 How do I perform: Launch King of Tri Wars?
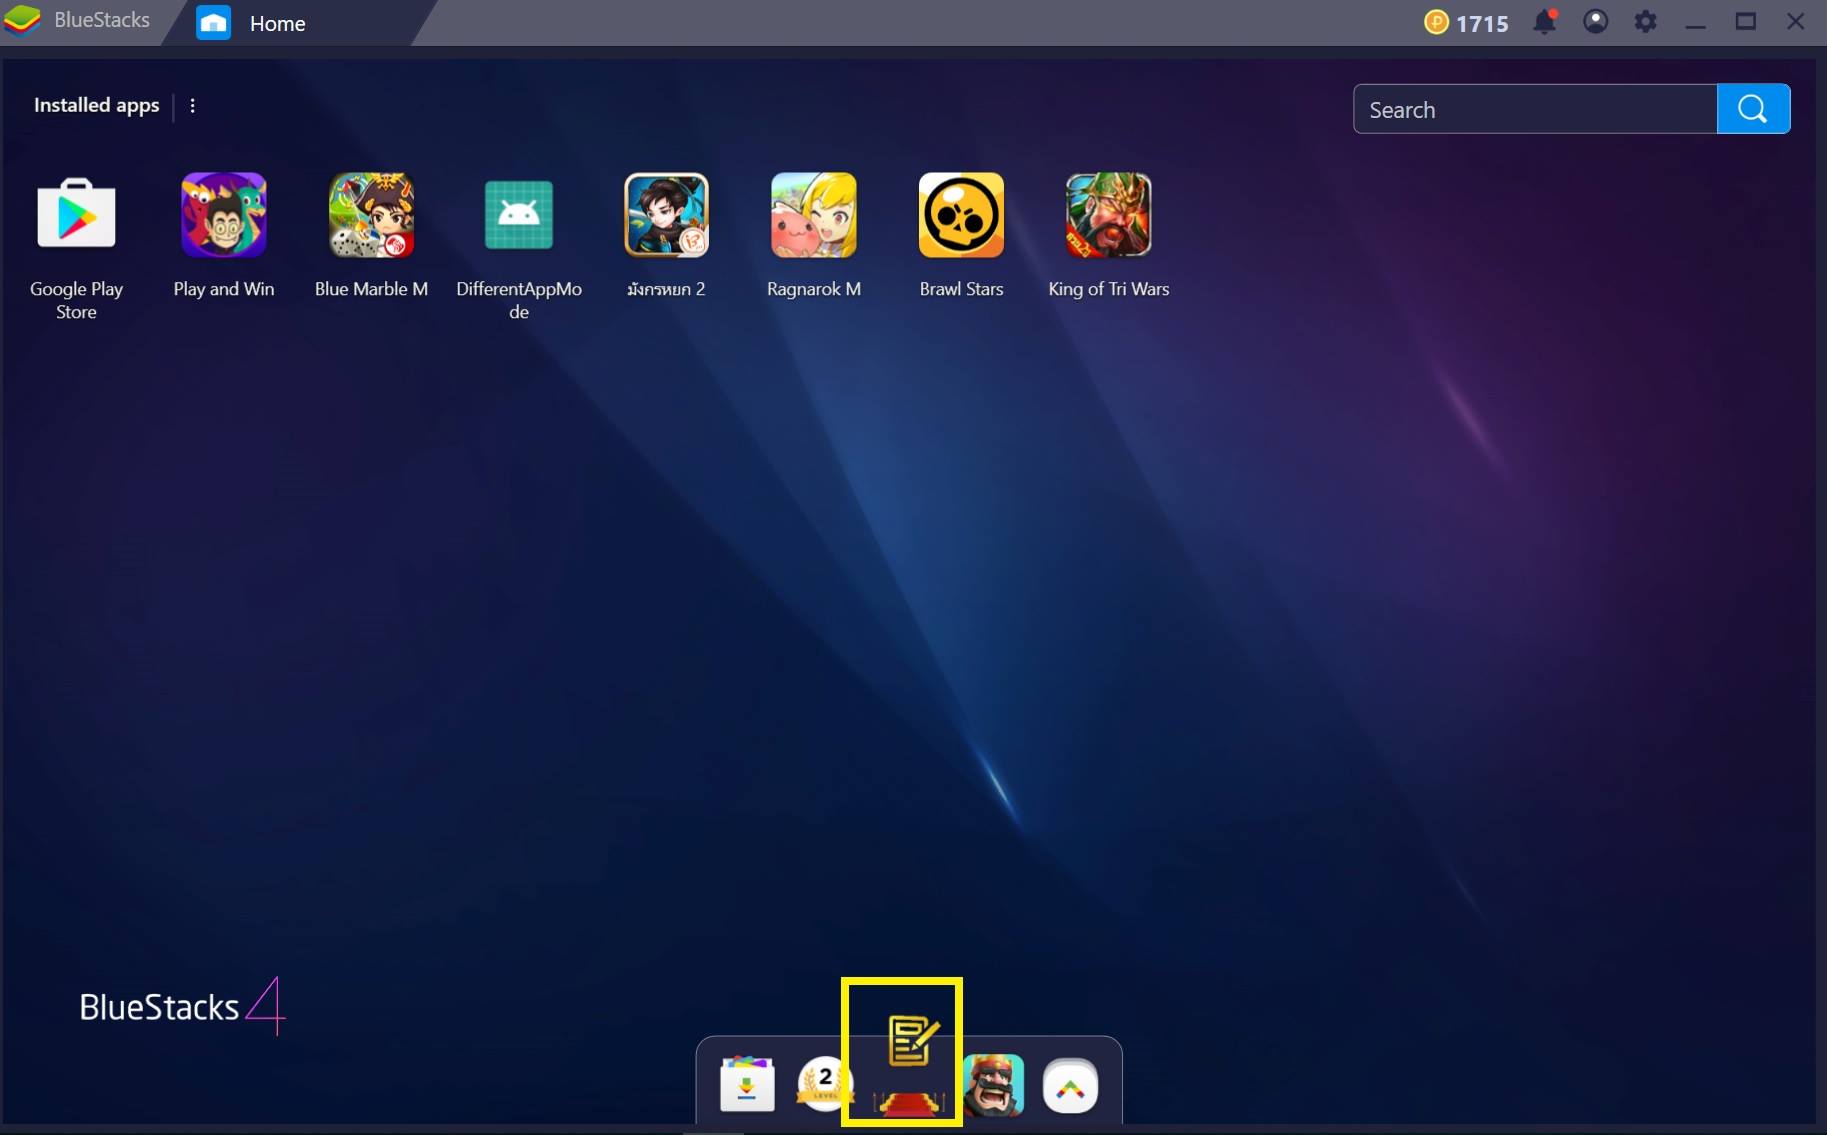1108,215
